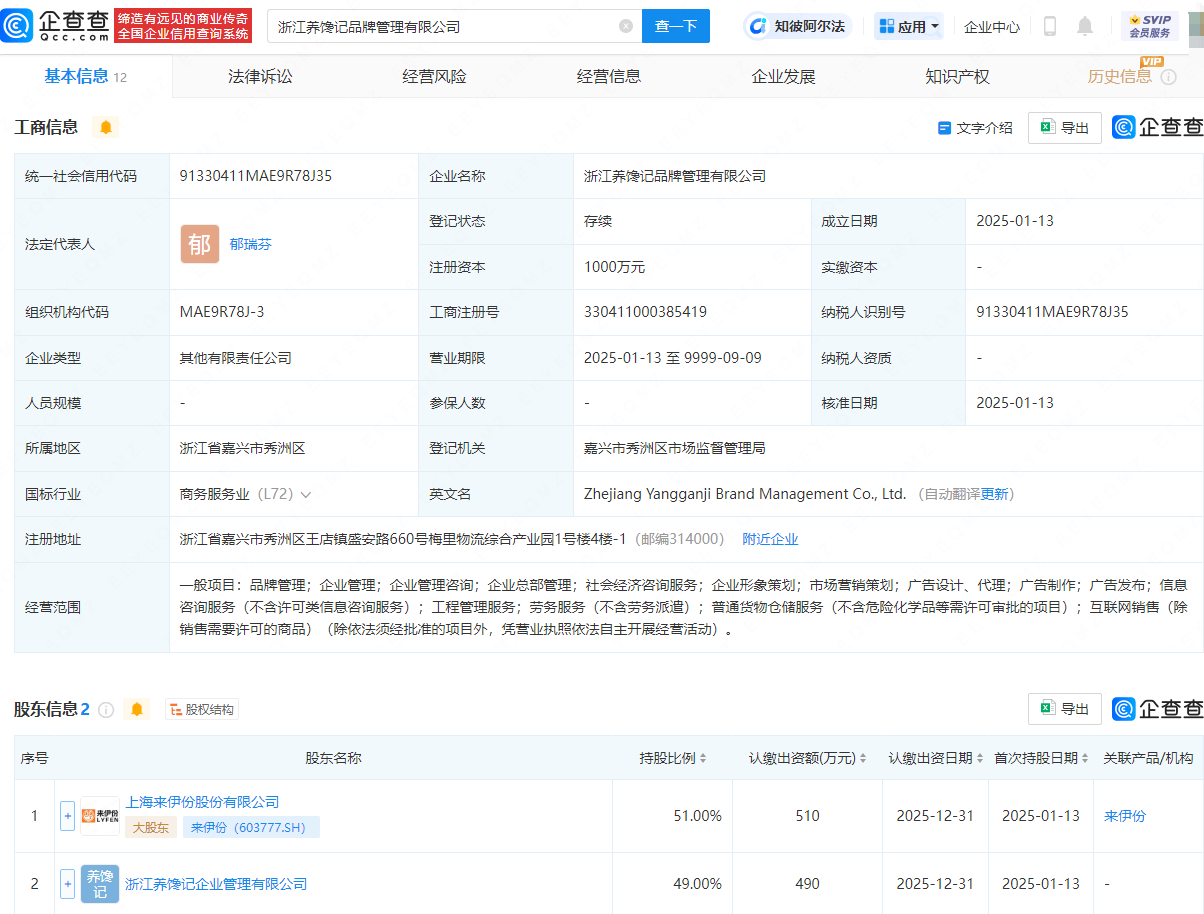Export 股东信息 with the 导出 button
The image size is (1204, 914).
click(x=1065, y=709)
